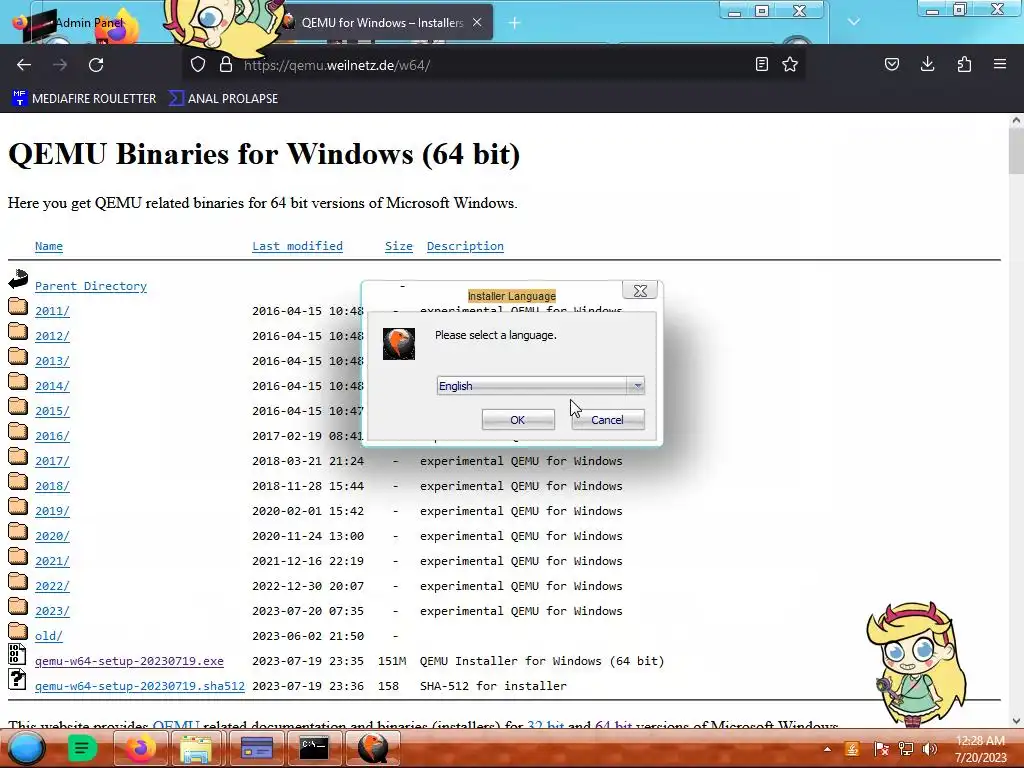
Task: Open the 2022/ folder link
Action: click(52, 586)
